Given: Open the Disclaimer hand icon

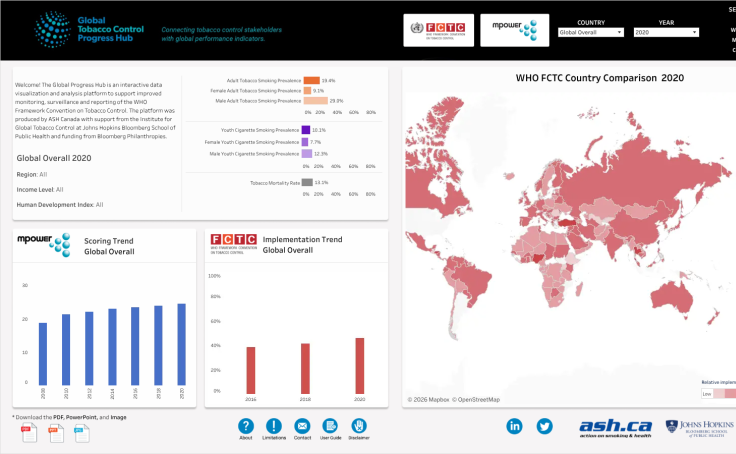Looking at the screenshot, I should (x=359, y=426).
